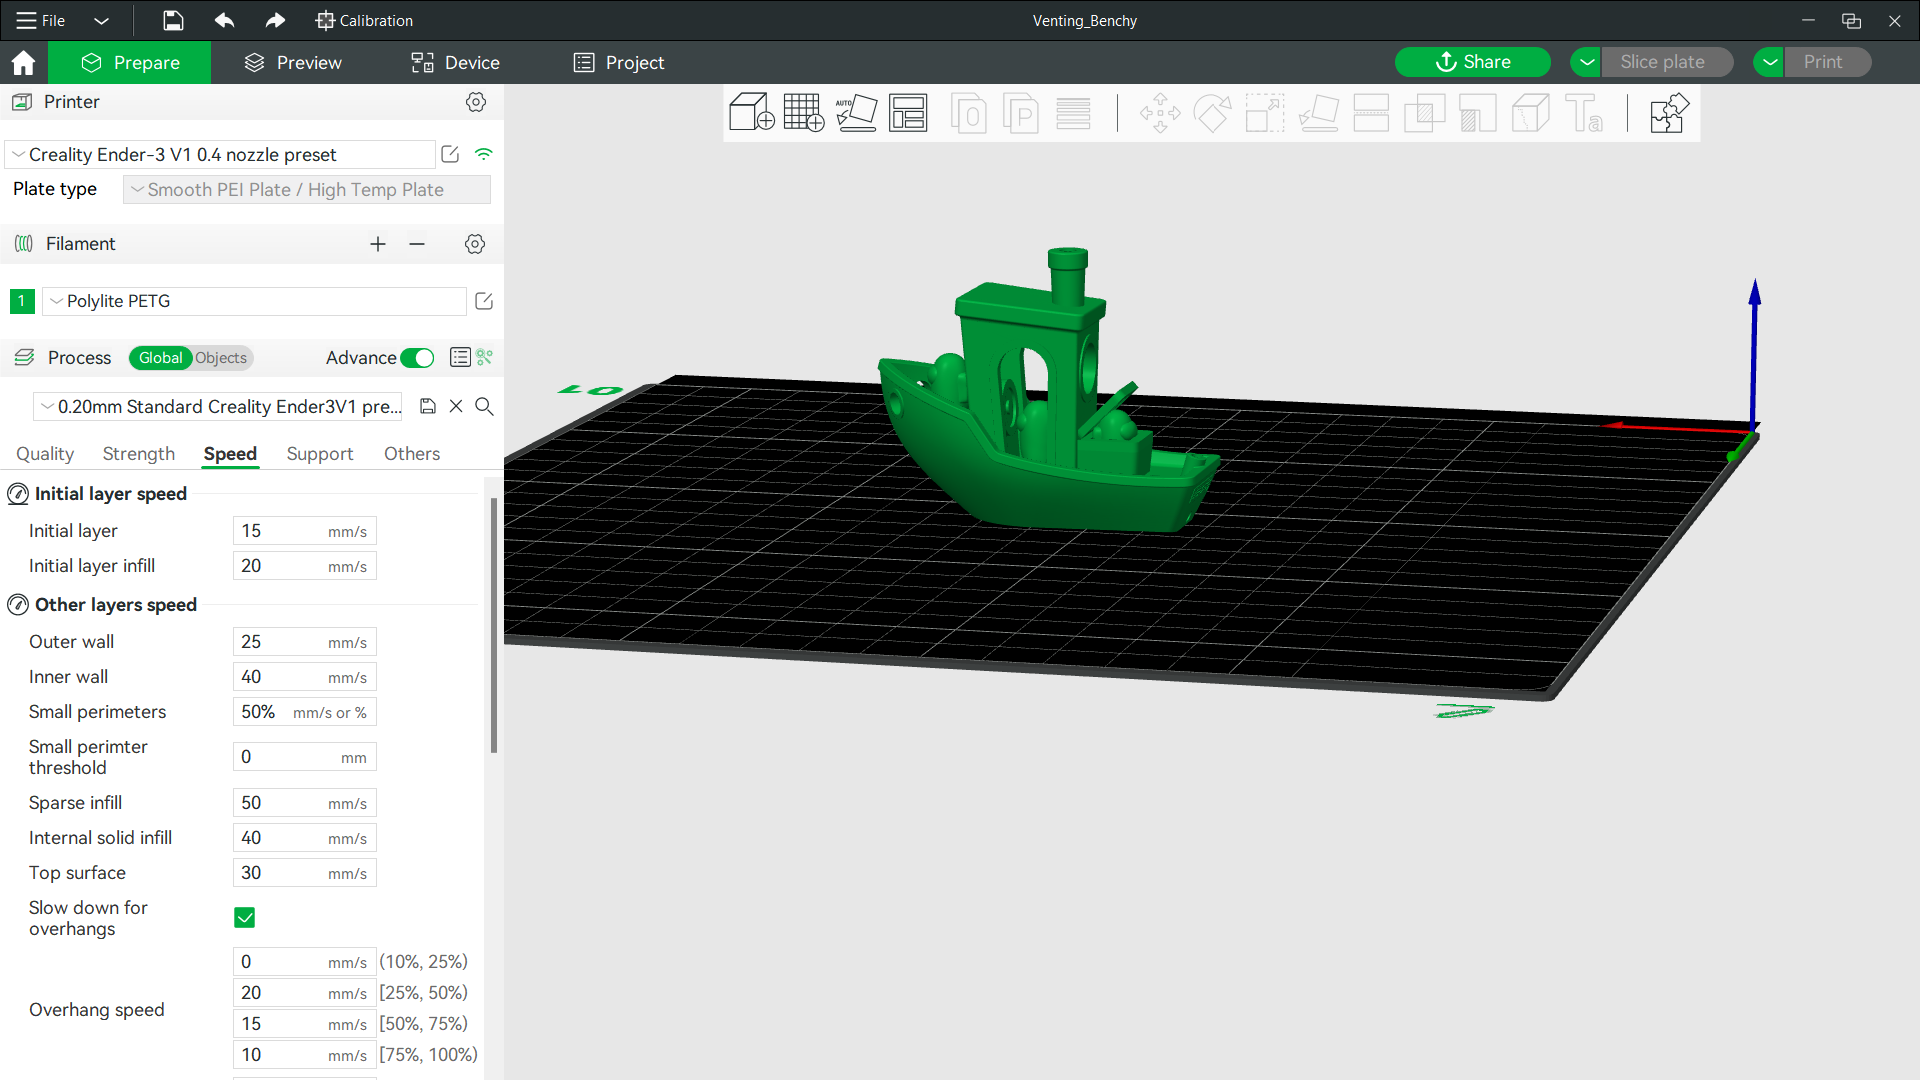This screenshot has width=1920, height=1080.
Task: Open the 0.20mm Standard process preset dropdown
Action: click(218, 406)
